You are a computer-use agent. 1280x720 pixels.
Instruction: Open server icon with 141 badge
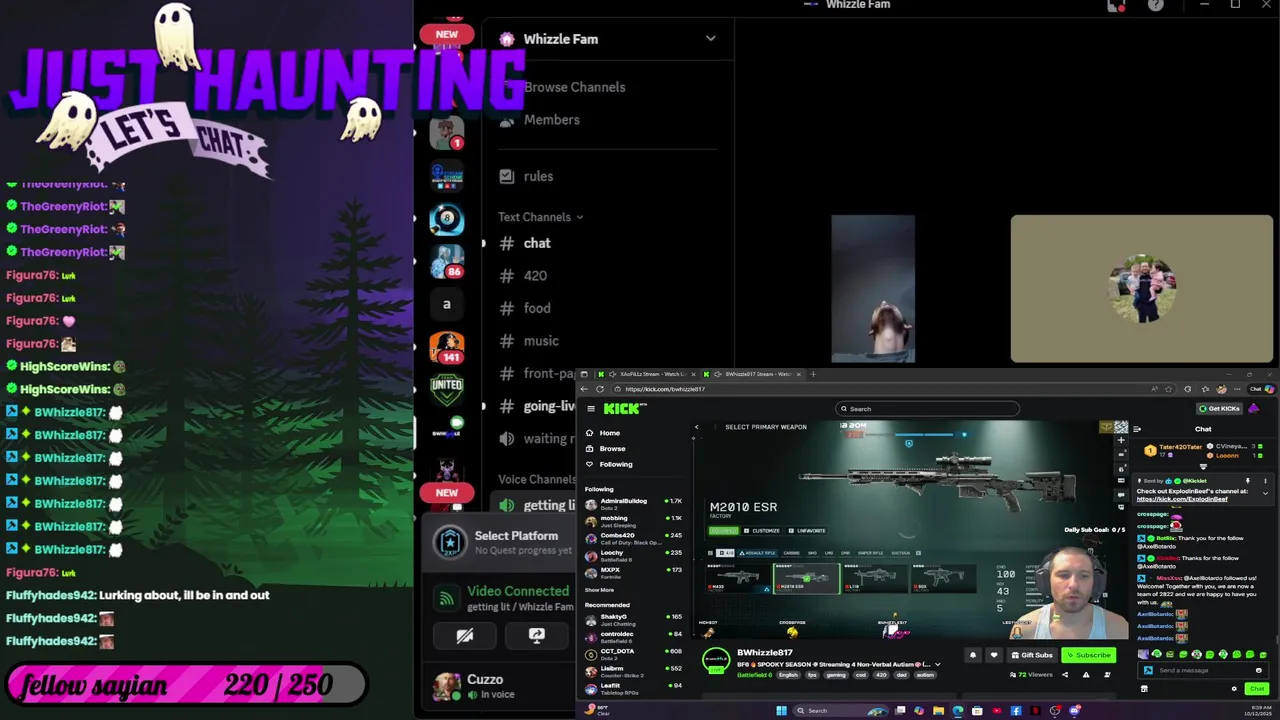click(447, 347)
